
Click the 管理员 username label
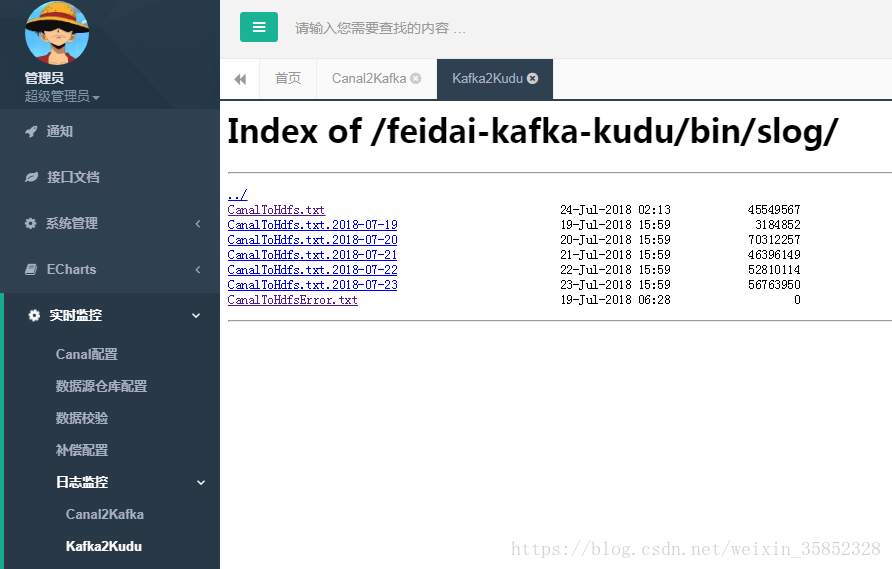pyautogui.click(x=44, y=78)
